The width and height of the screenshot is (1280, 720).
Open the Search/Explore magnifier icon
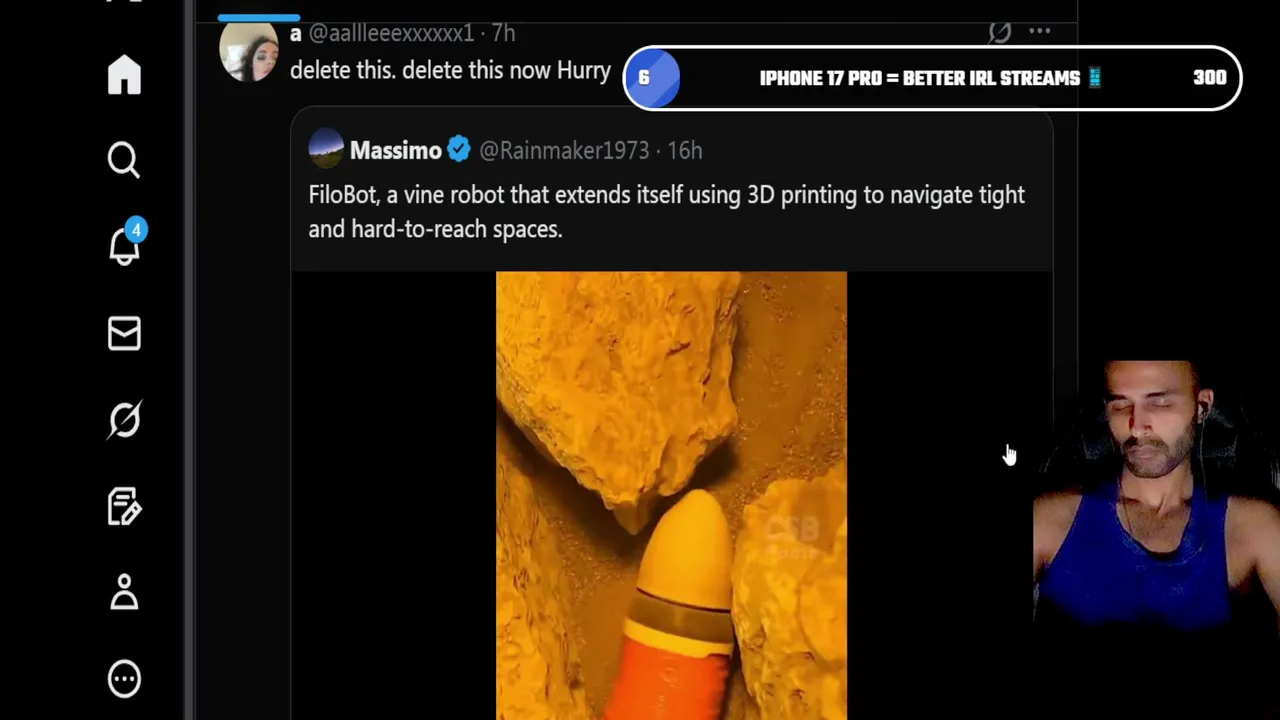[124, 160]
